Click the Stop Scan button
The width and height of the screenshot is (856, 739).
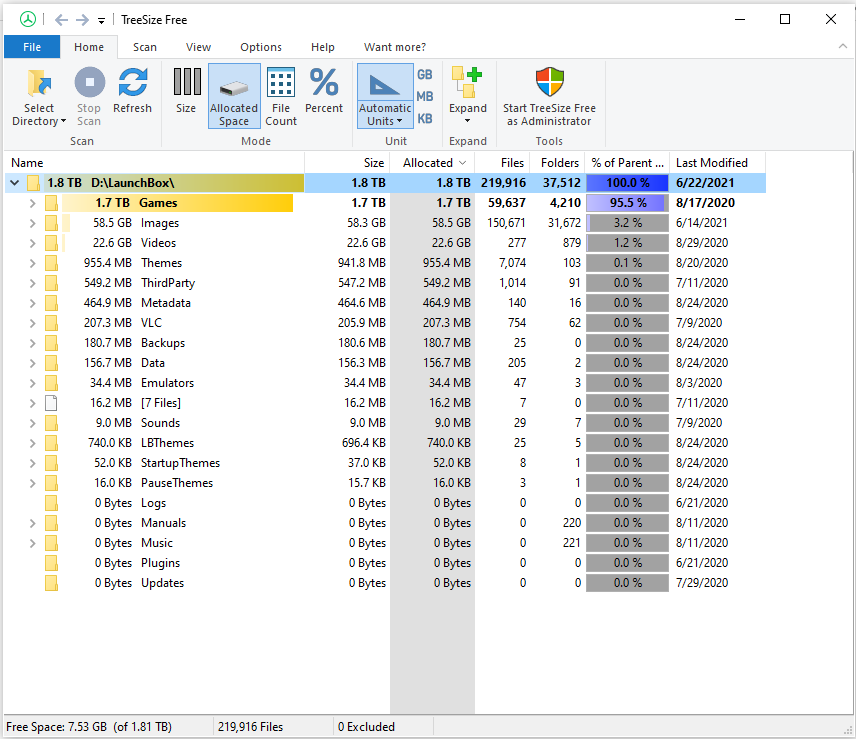(x=89, y=97)
